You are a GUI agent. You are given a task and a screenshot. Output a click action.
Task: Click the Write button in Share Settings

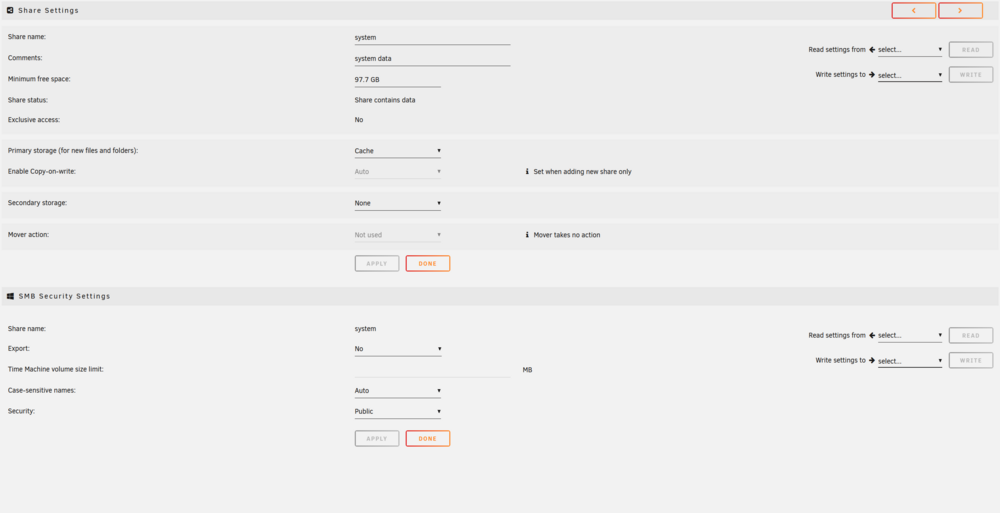pos(971,75)
